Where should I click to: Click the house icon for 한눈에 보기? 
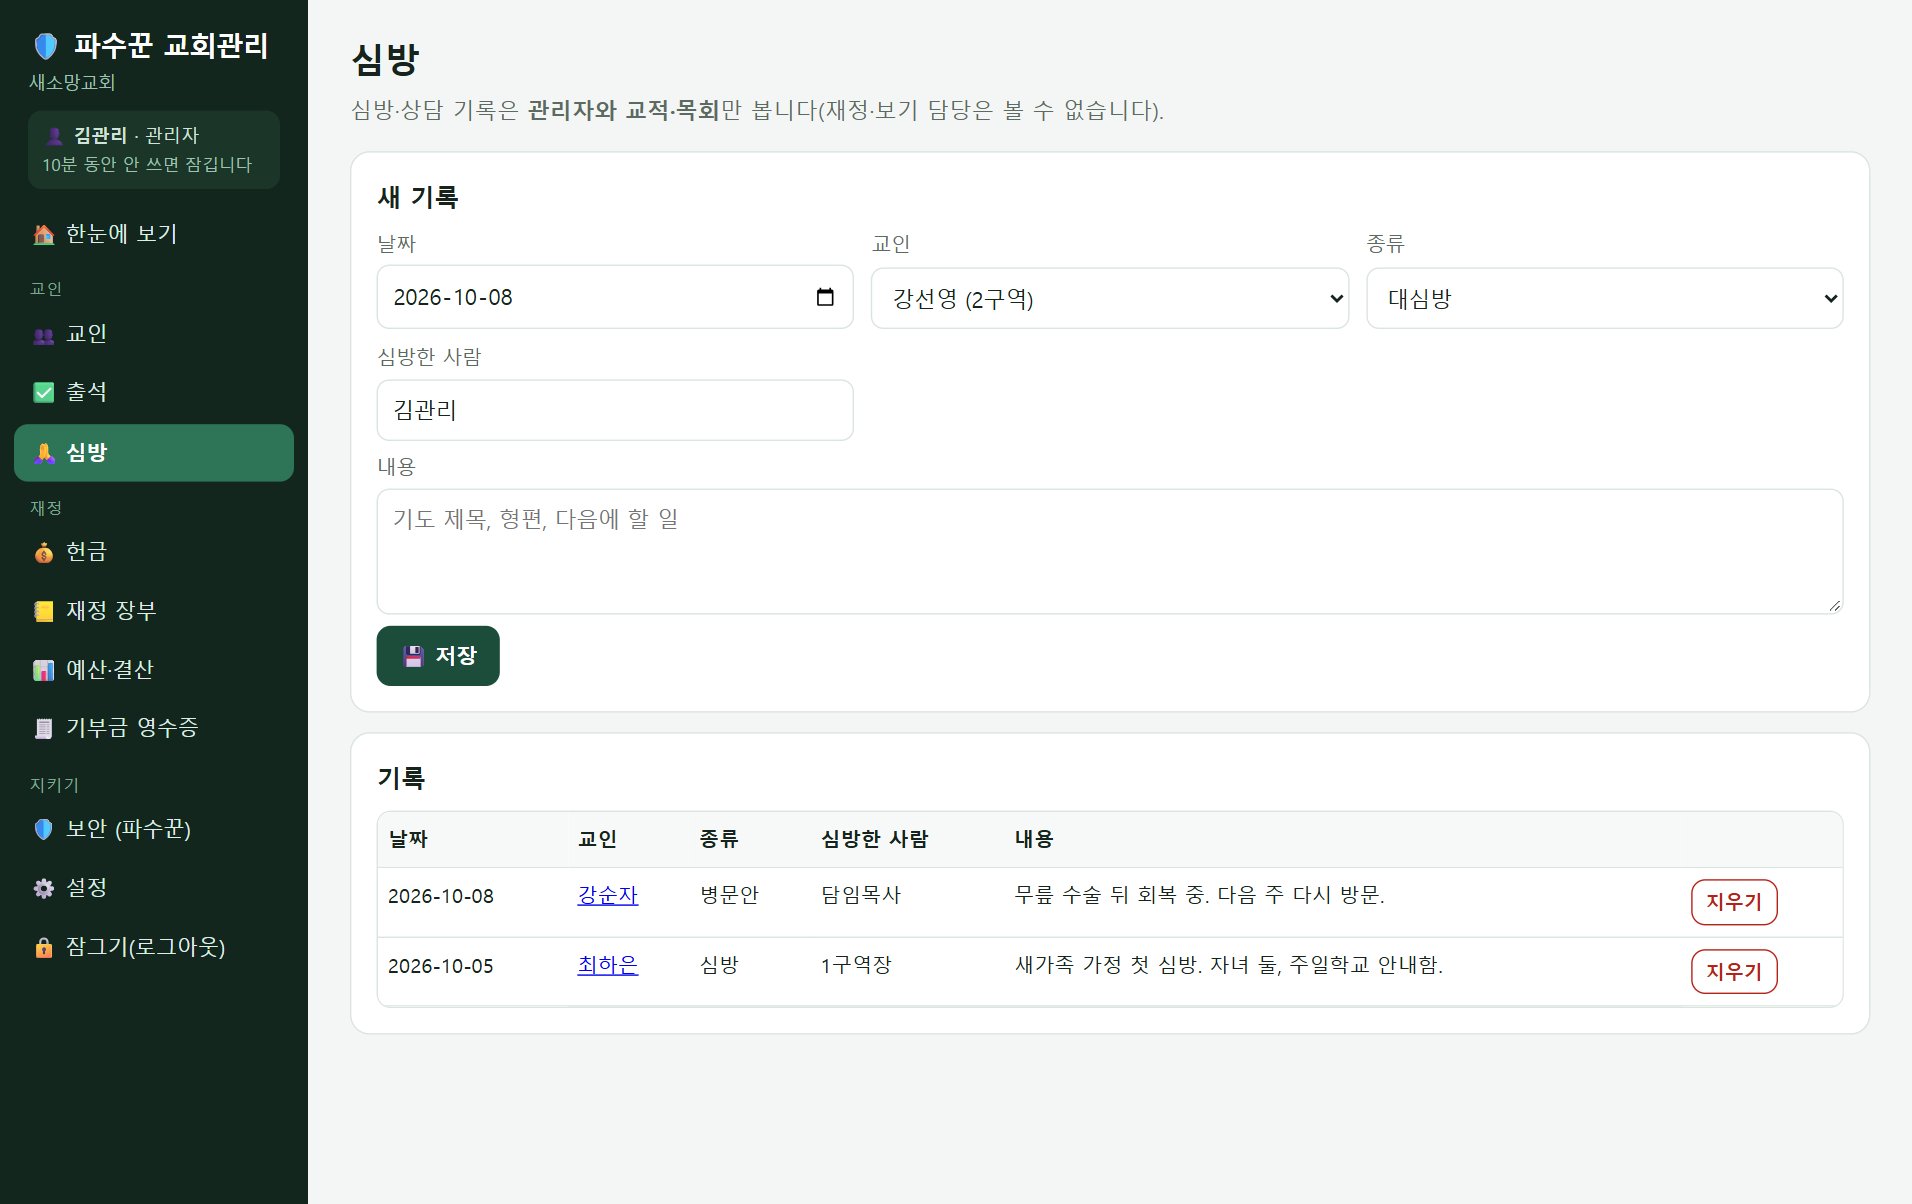pyautogui.click(x=44, y=234)
